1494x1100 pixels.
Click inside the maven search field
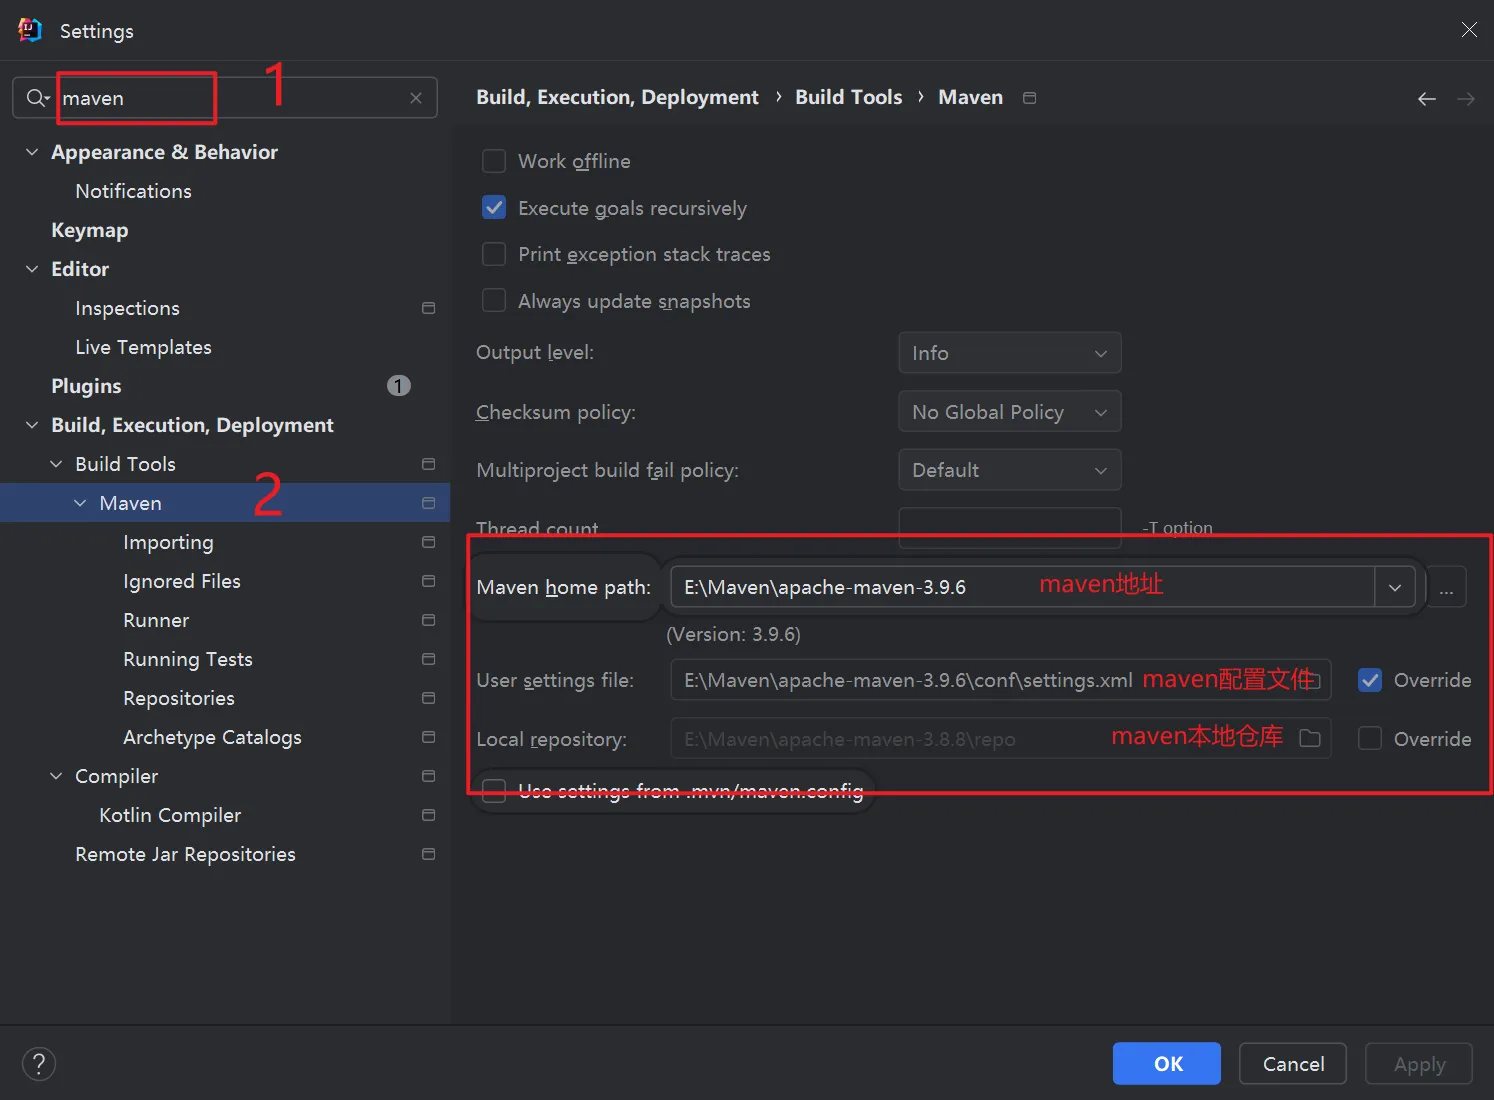225,98
